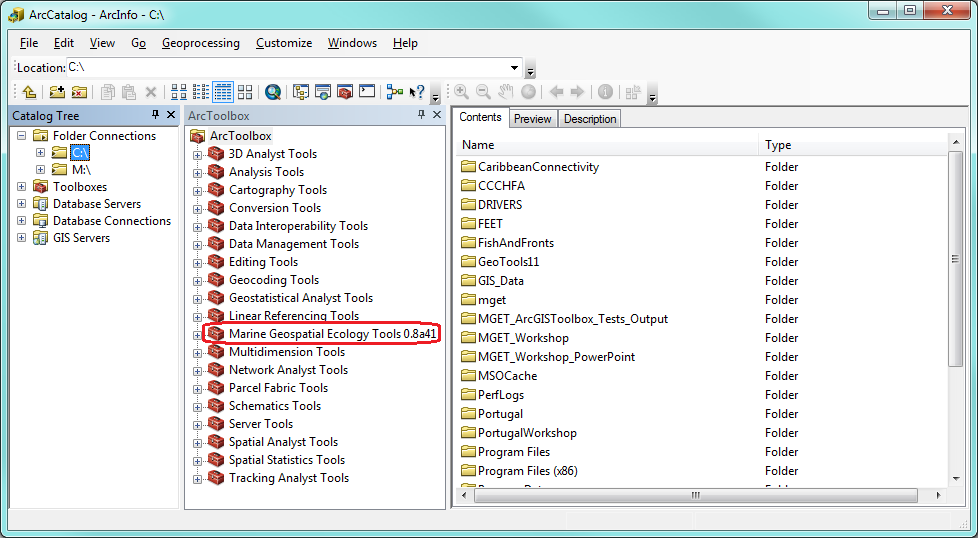
Task: Click the Up One Level toolbar icon
Action: pyautogui.click(x=29, y=92)
